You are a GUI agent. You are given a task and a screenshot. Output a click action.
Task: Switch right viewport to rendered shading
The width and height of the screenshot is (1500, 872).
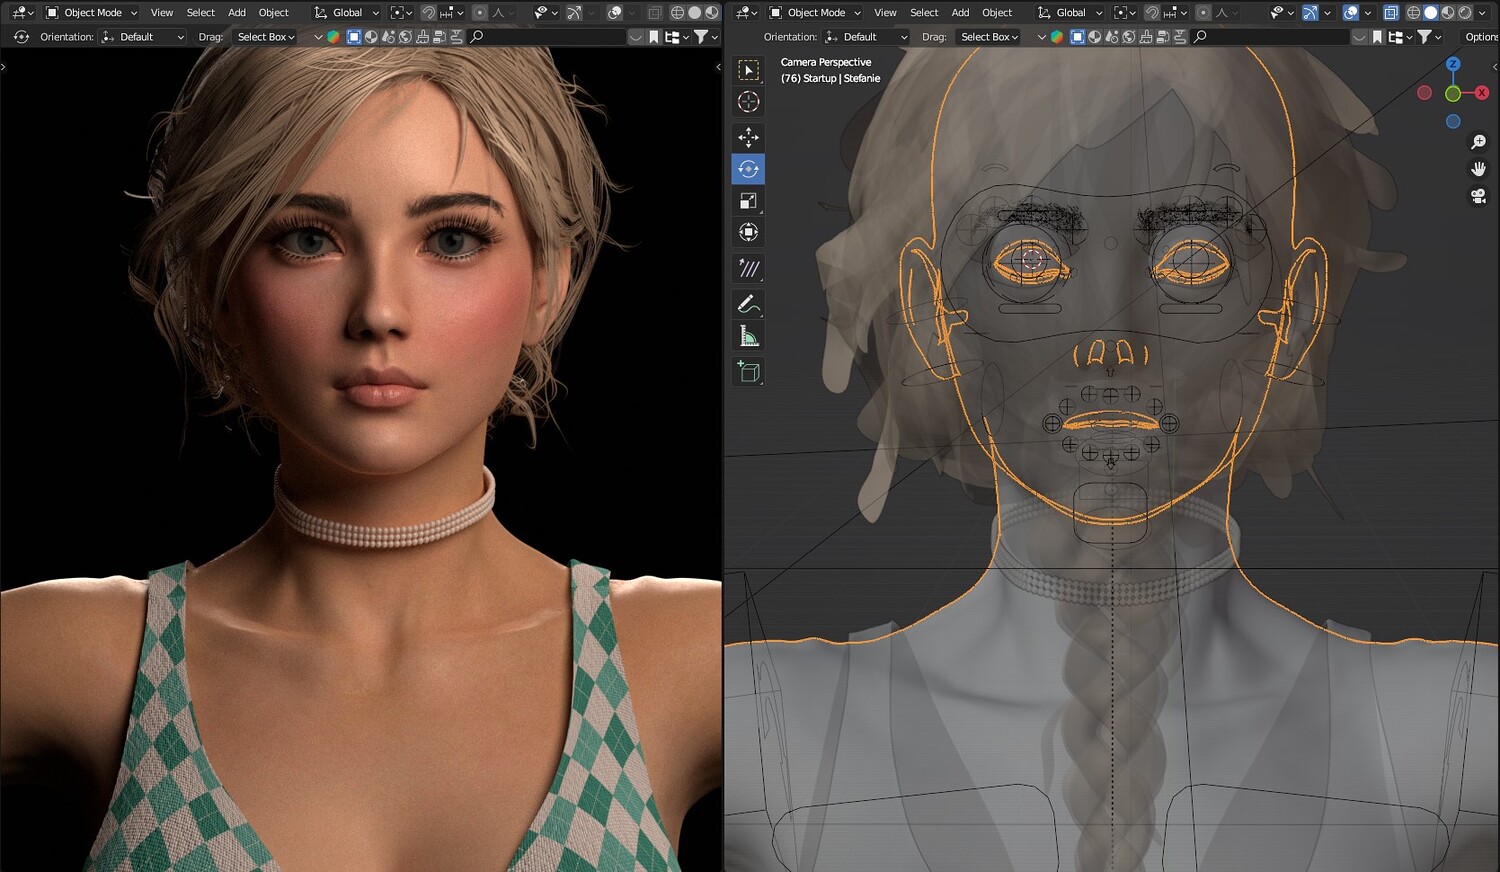1465,13
